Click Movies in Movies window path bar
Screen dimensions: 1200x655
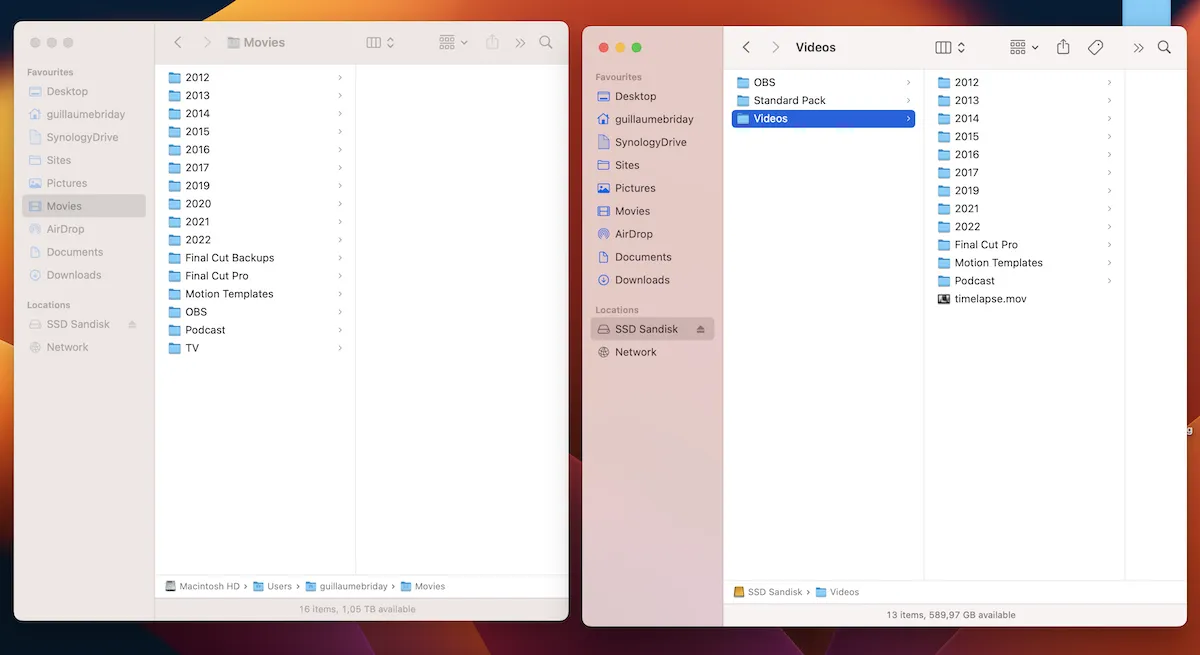pos(423,586)
